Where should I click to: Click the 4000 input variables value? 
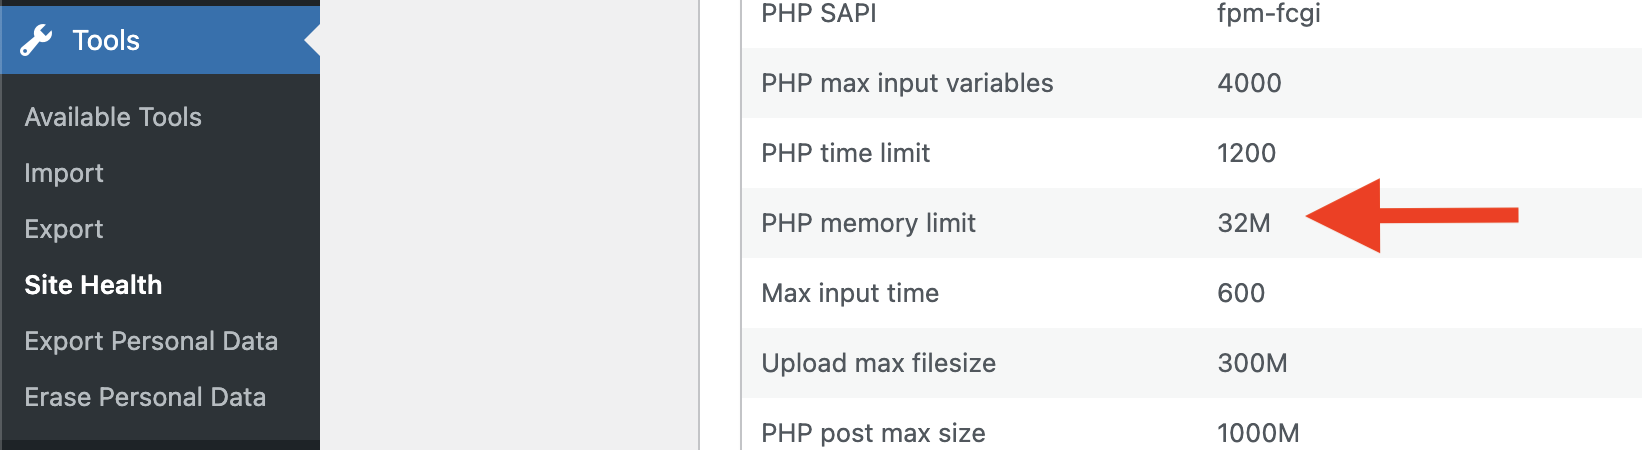click(x=1249, y=83)
